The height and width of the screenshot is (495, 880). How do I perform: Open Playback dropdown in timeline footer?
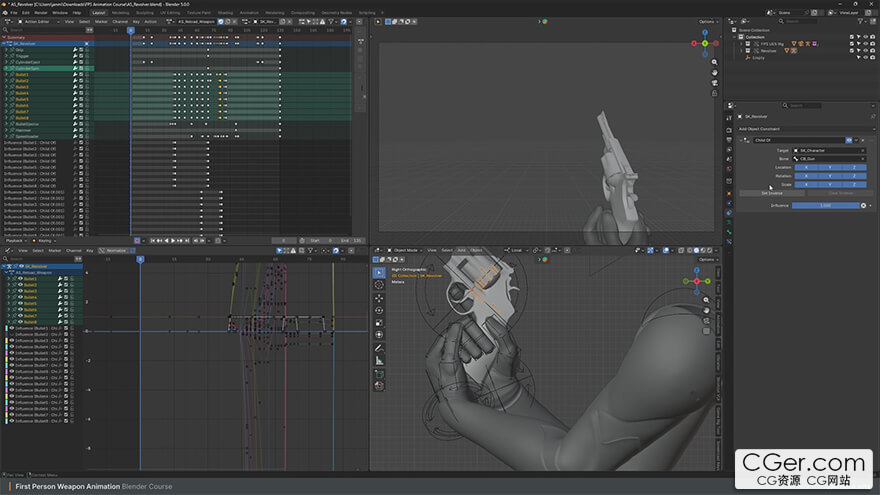coord(16,241)
